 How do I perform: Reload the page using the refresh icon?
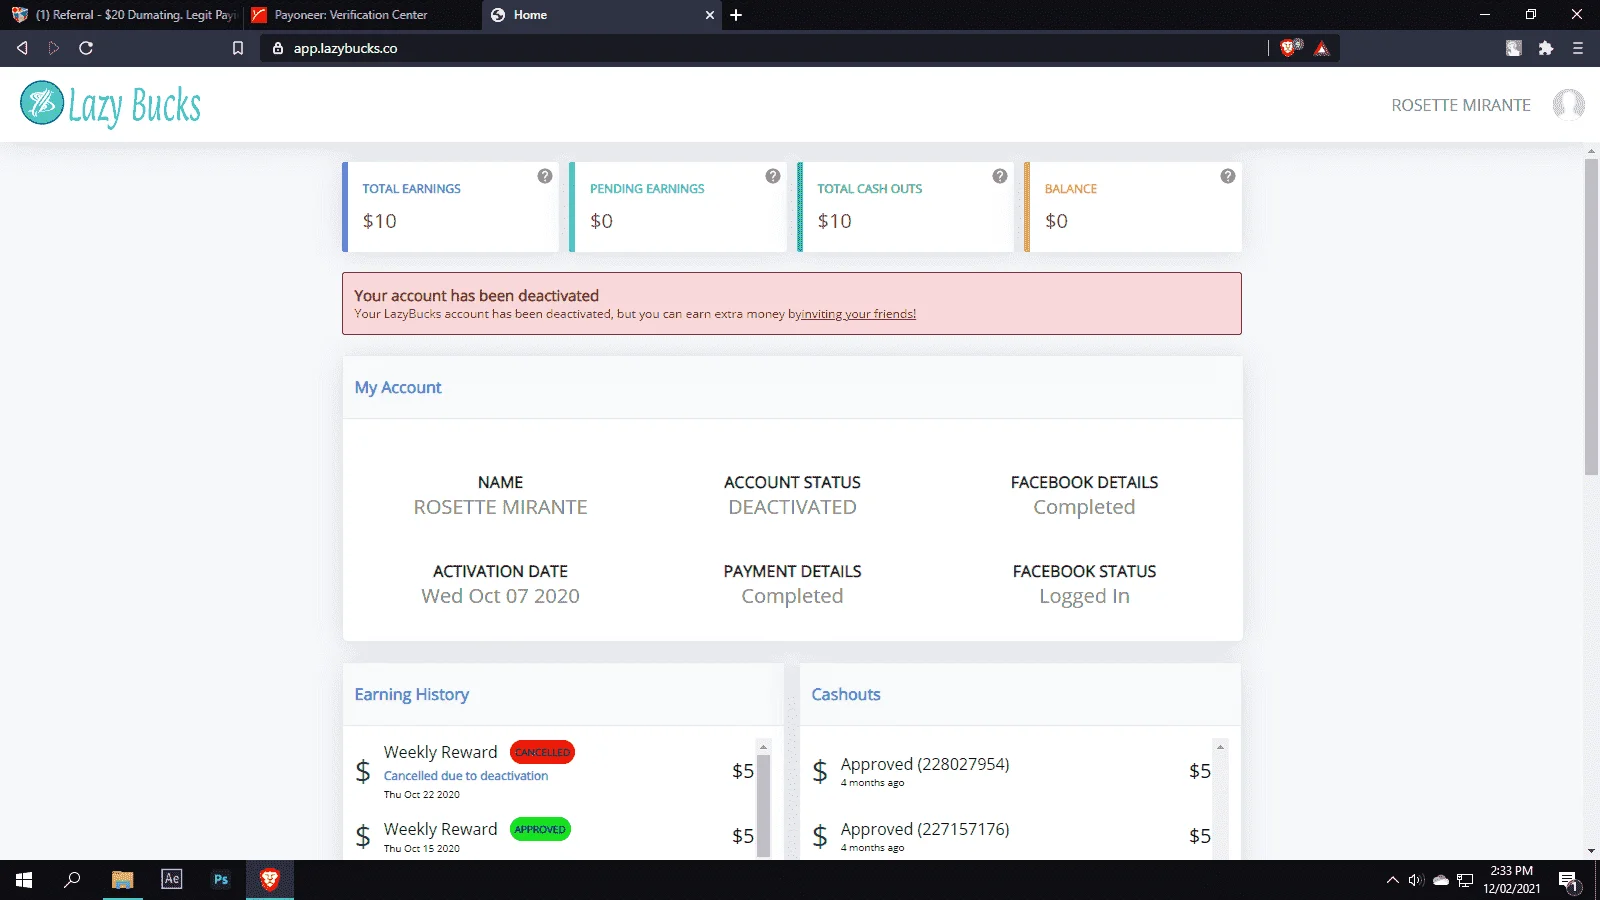coord(86,48)
